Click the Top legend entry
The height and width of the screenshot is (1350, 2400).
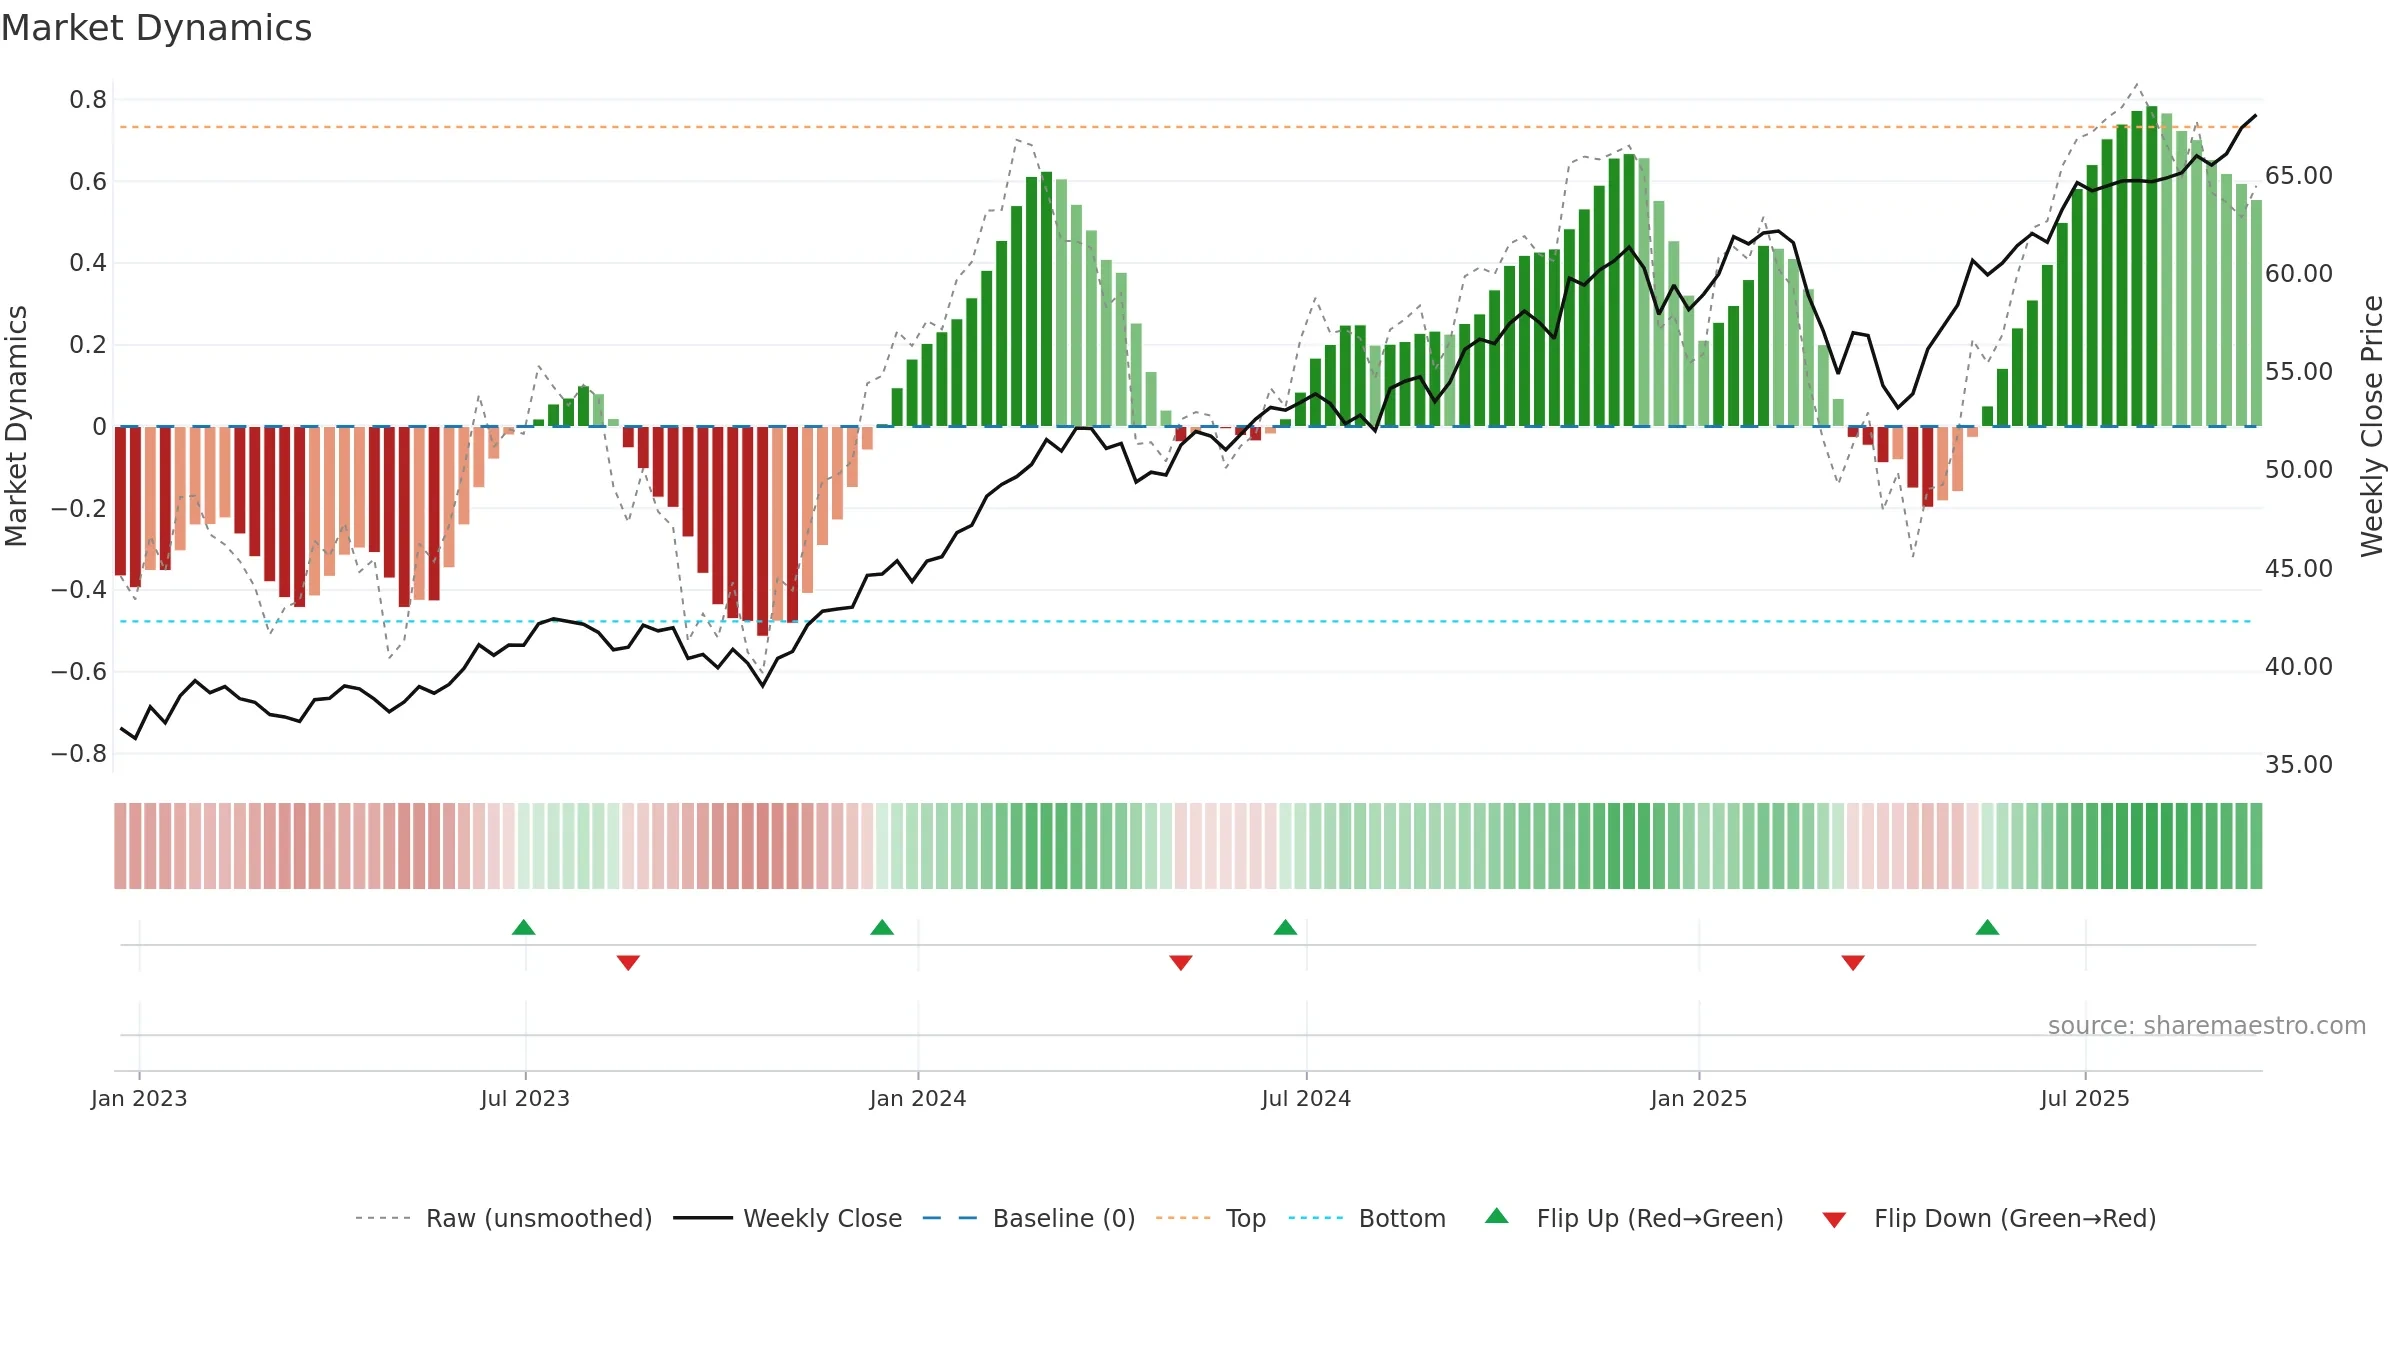pyautogui.click(x=1211, y=1218)
